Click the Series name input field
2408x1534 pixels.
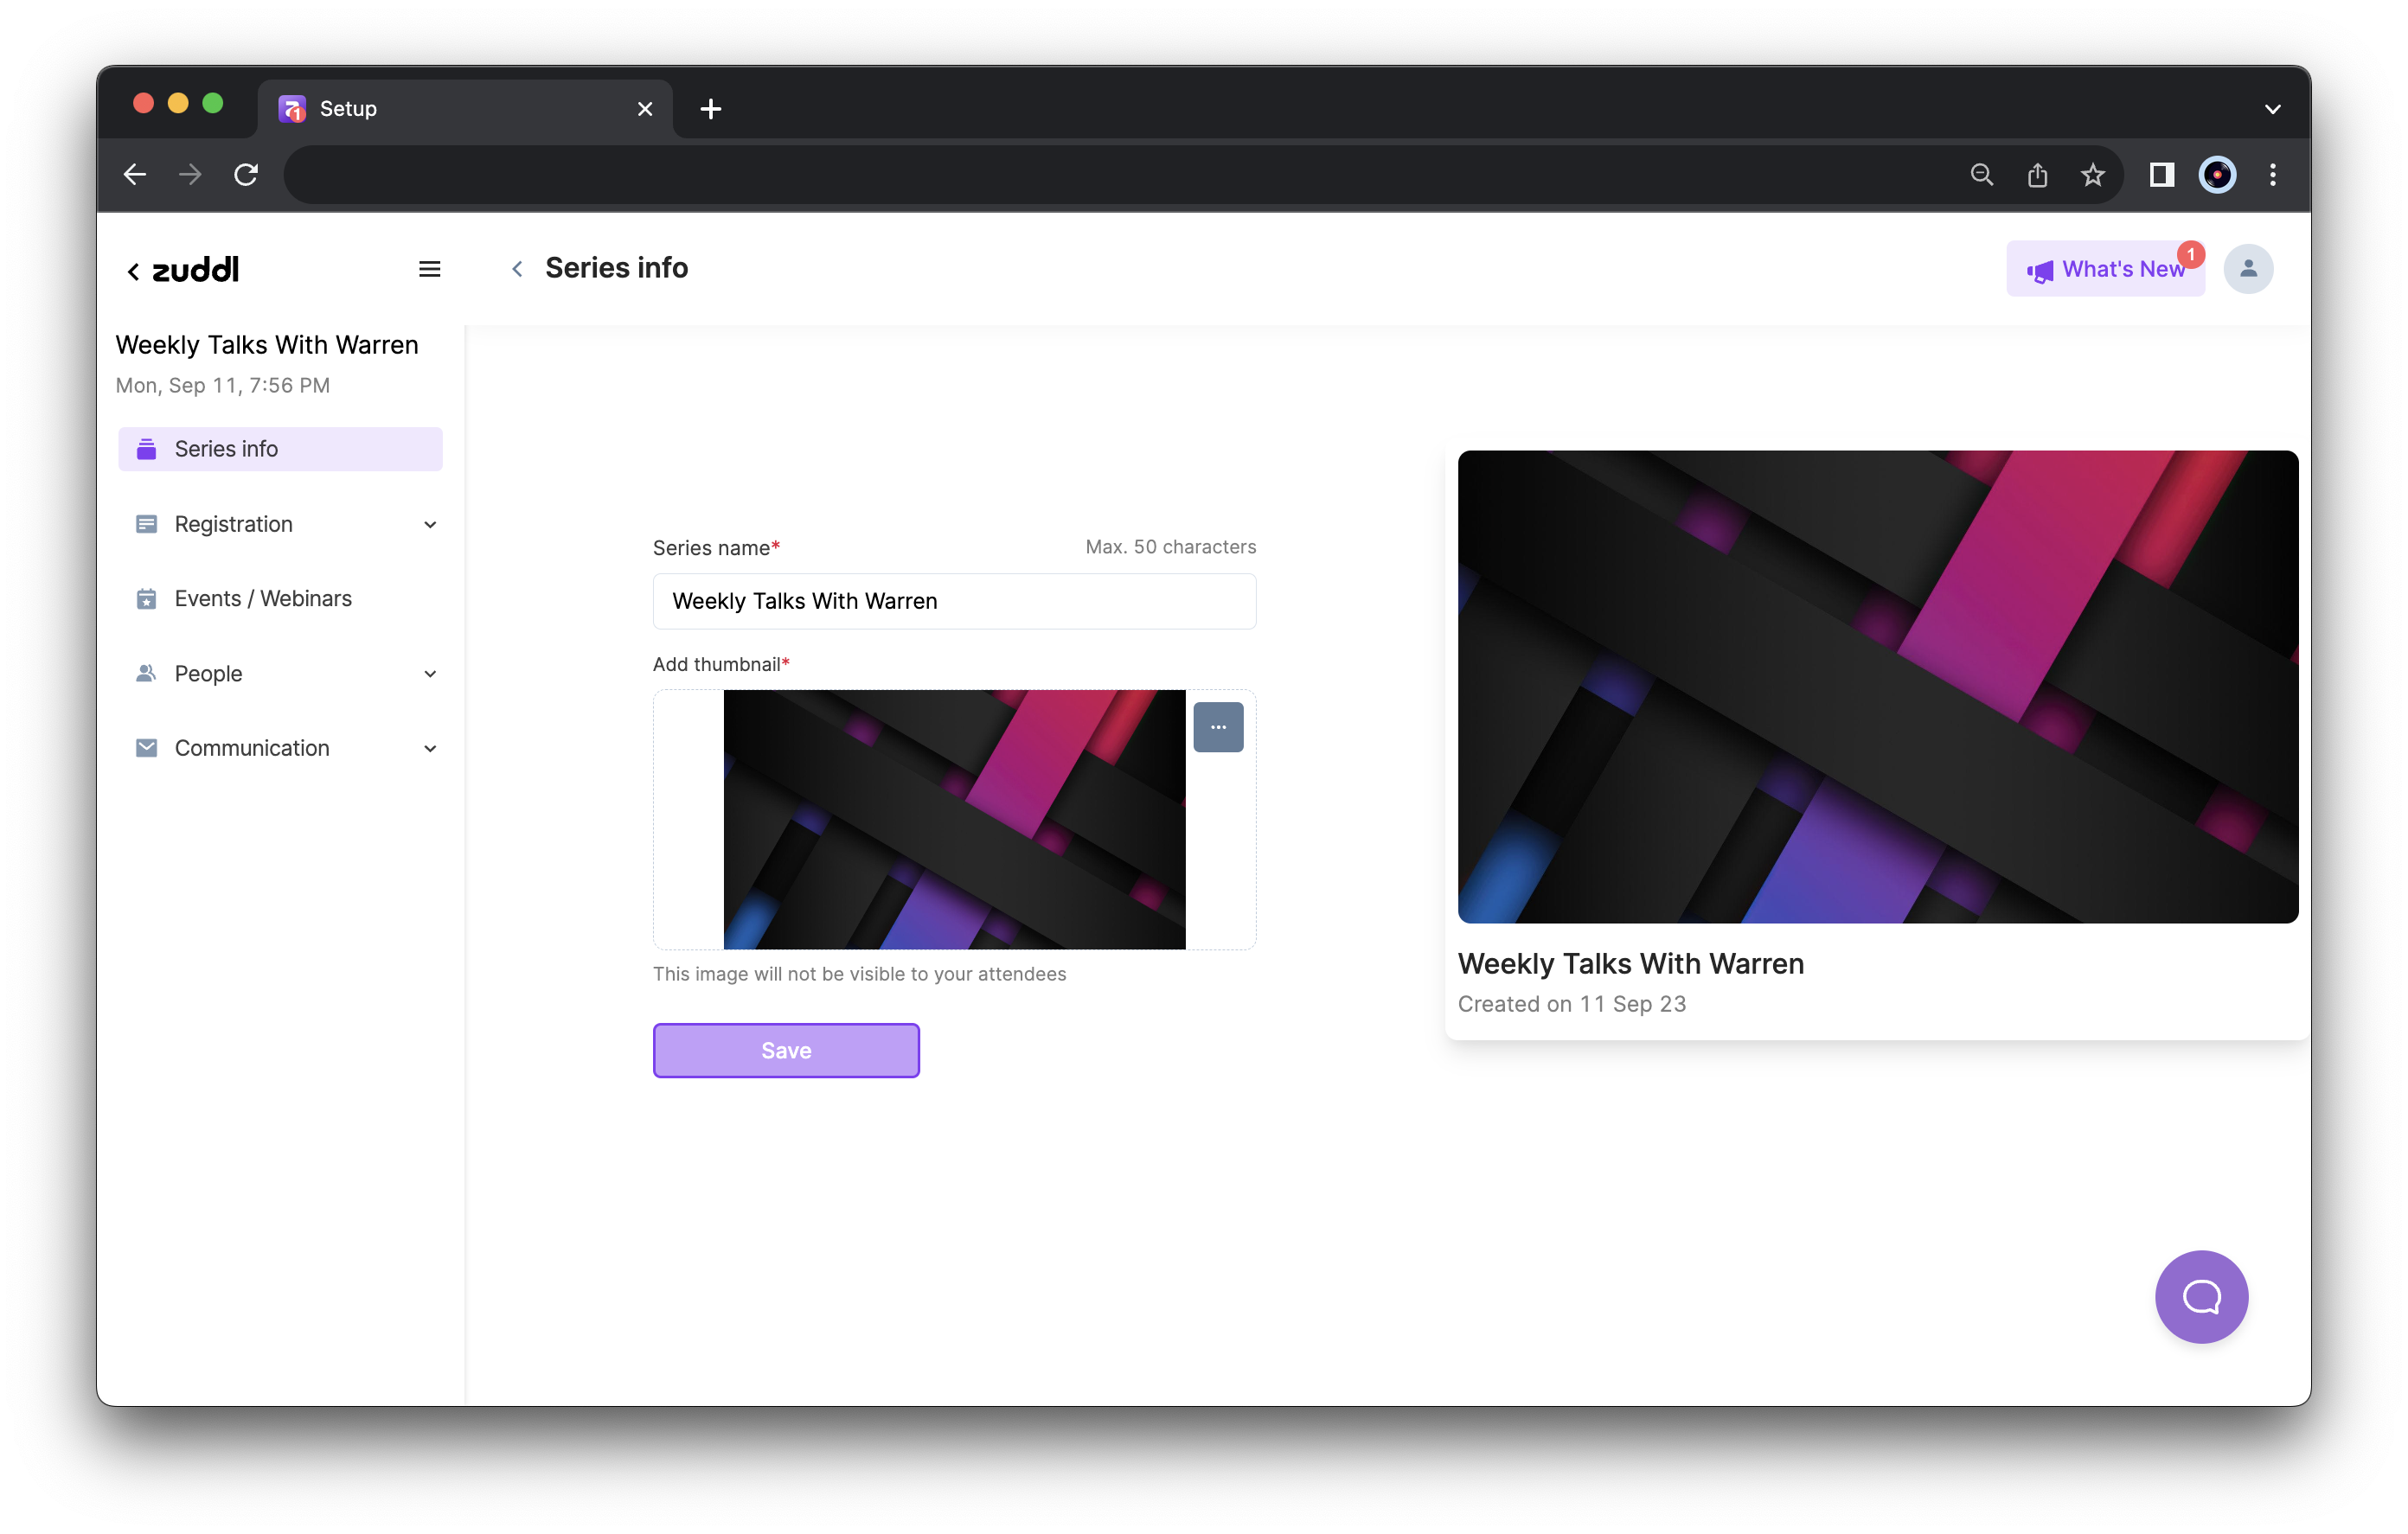(x=954, y=601)
